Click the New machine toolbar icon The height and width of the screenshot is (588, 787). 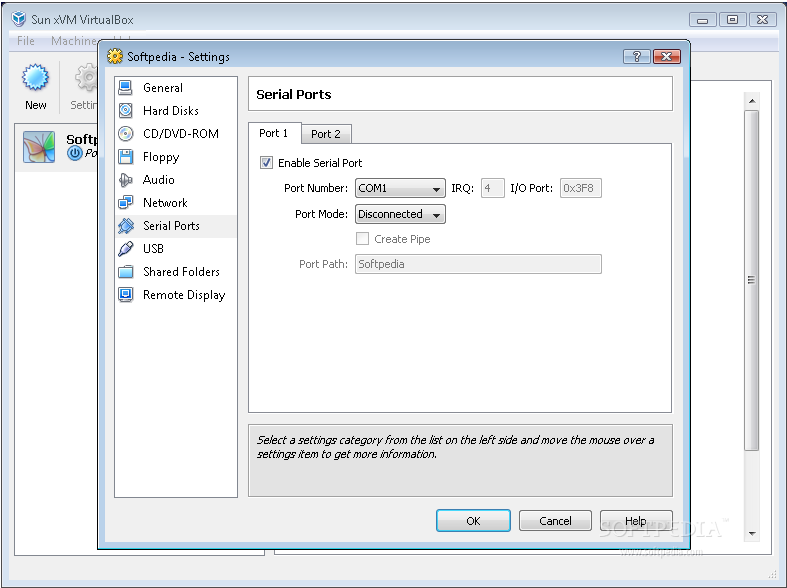[x=35, y=77]
